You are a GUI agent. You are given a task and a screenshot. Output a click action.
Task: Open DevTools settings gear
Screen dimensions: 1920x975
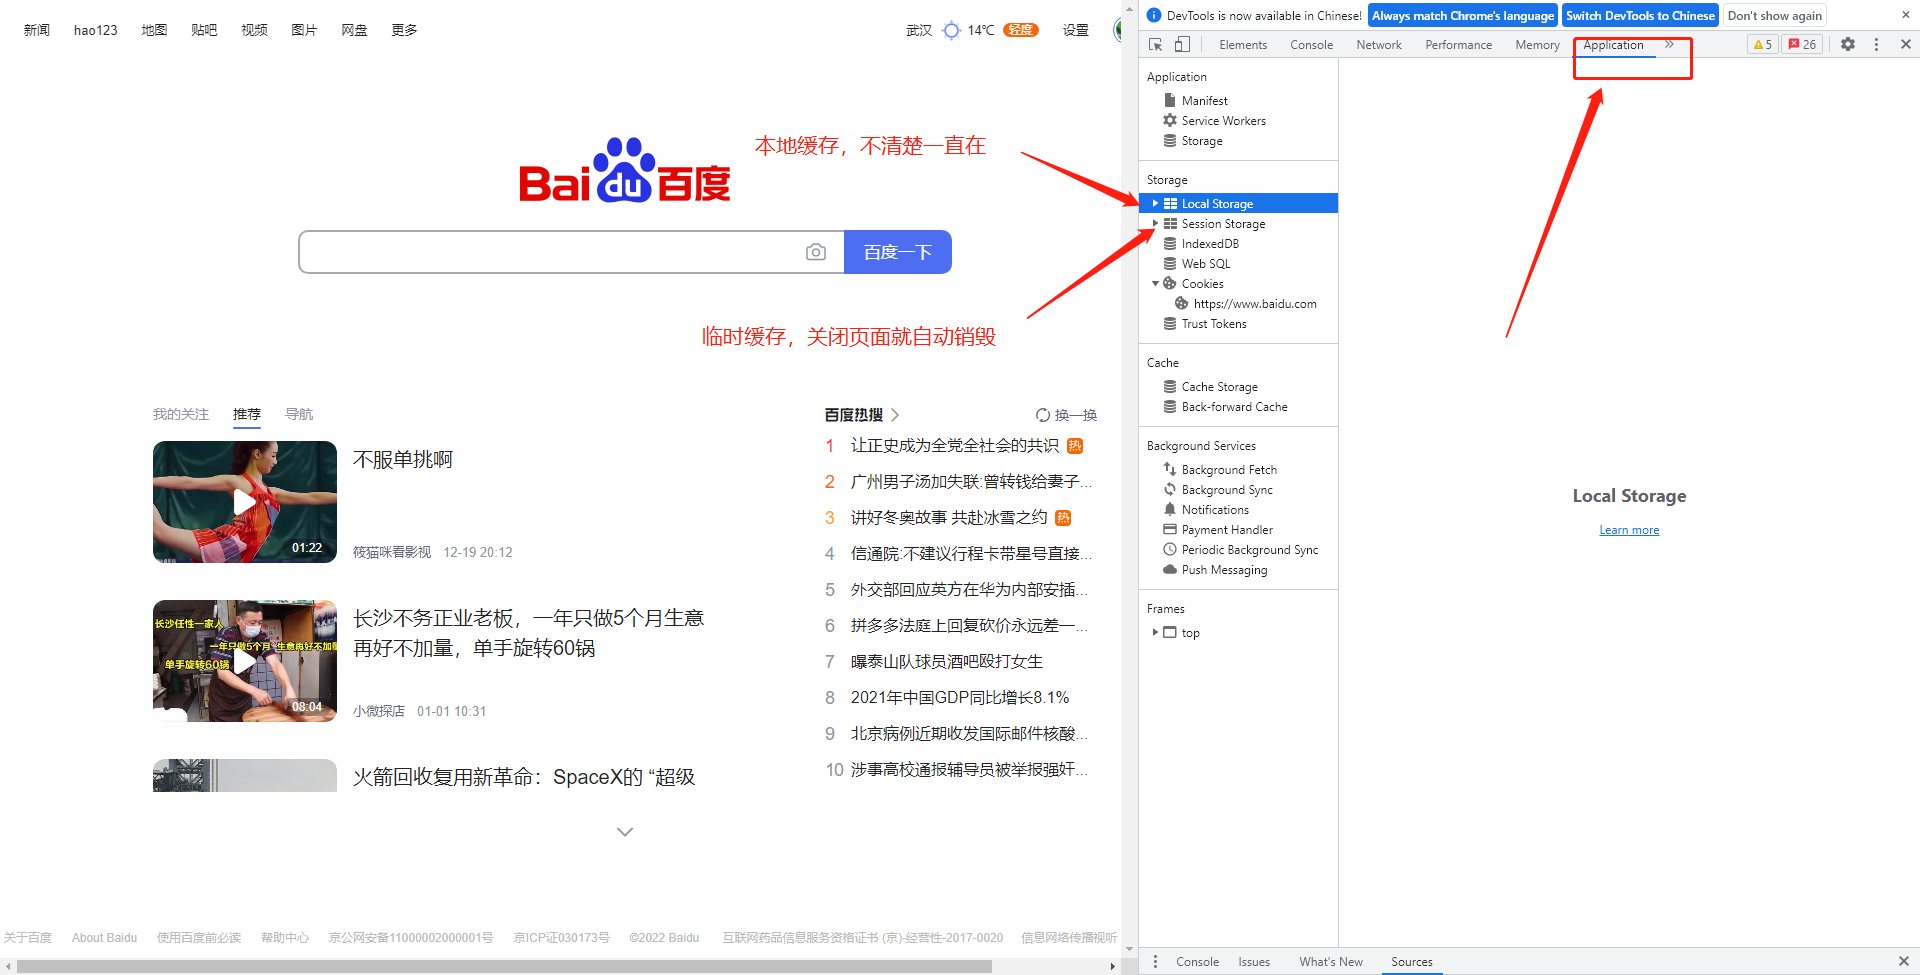tap(1848, 45)
